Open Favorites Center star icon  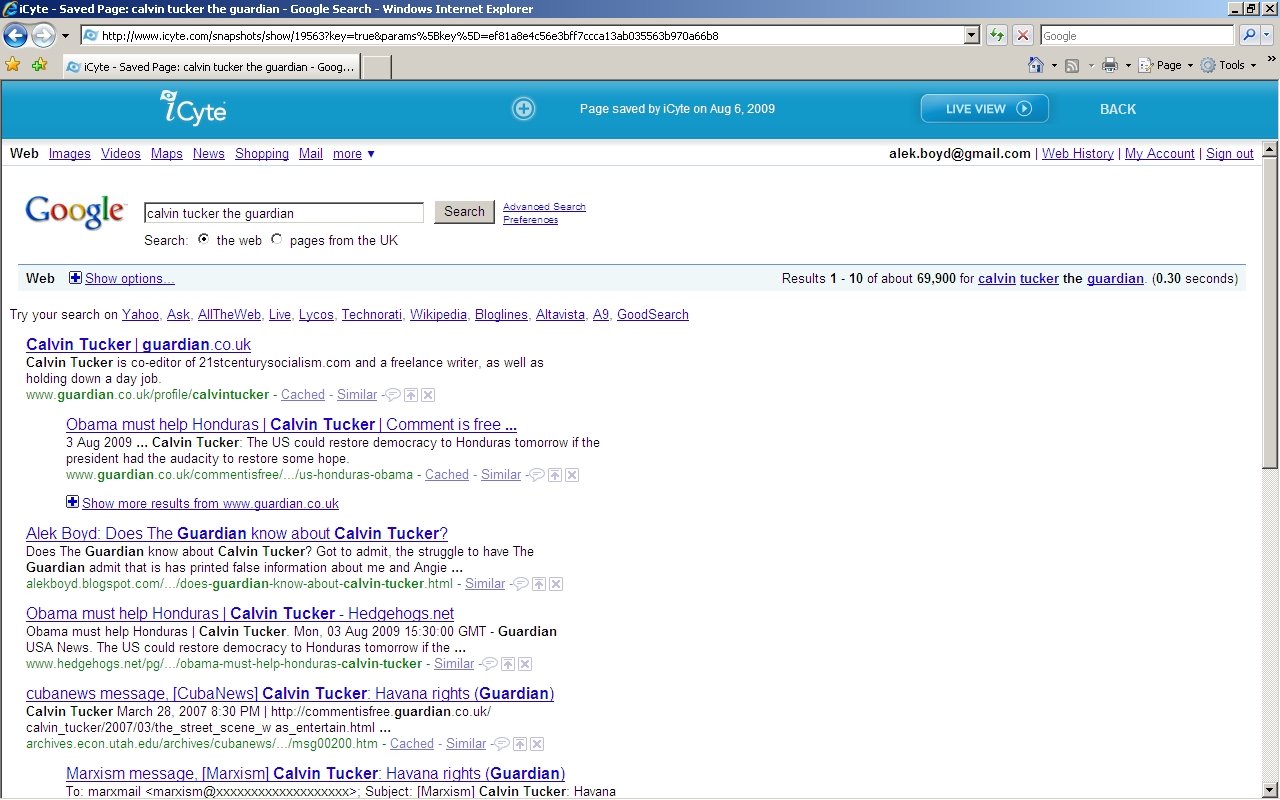[x=13, y=65]
